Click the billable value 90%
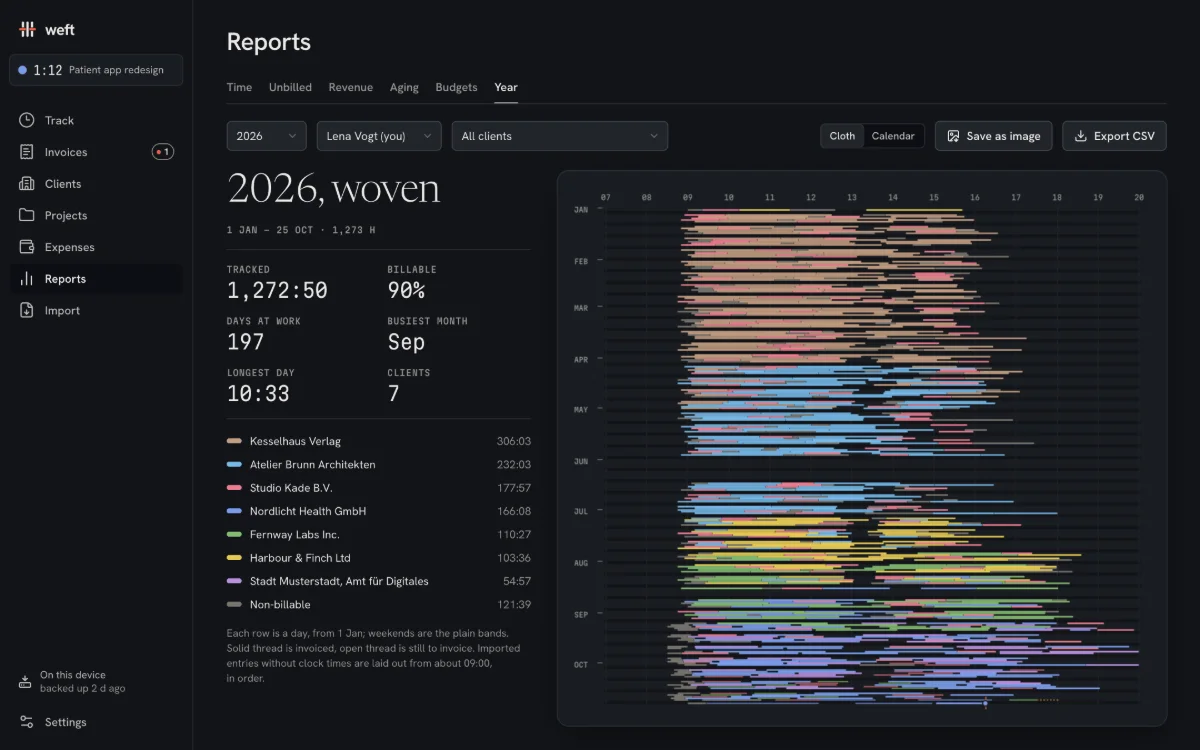The image size is (1200, 750). coord(406,290)
